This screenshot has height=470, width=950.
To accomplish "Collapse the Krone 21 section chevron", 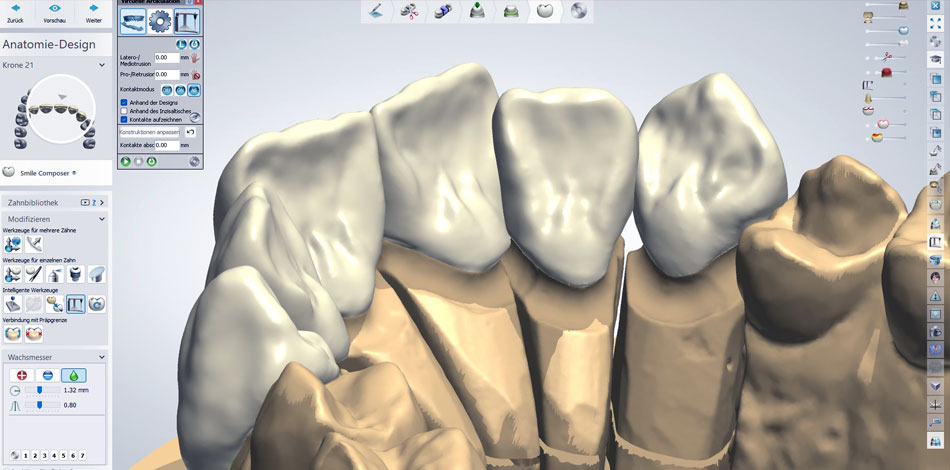I will (x=102, y=65).
